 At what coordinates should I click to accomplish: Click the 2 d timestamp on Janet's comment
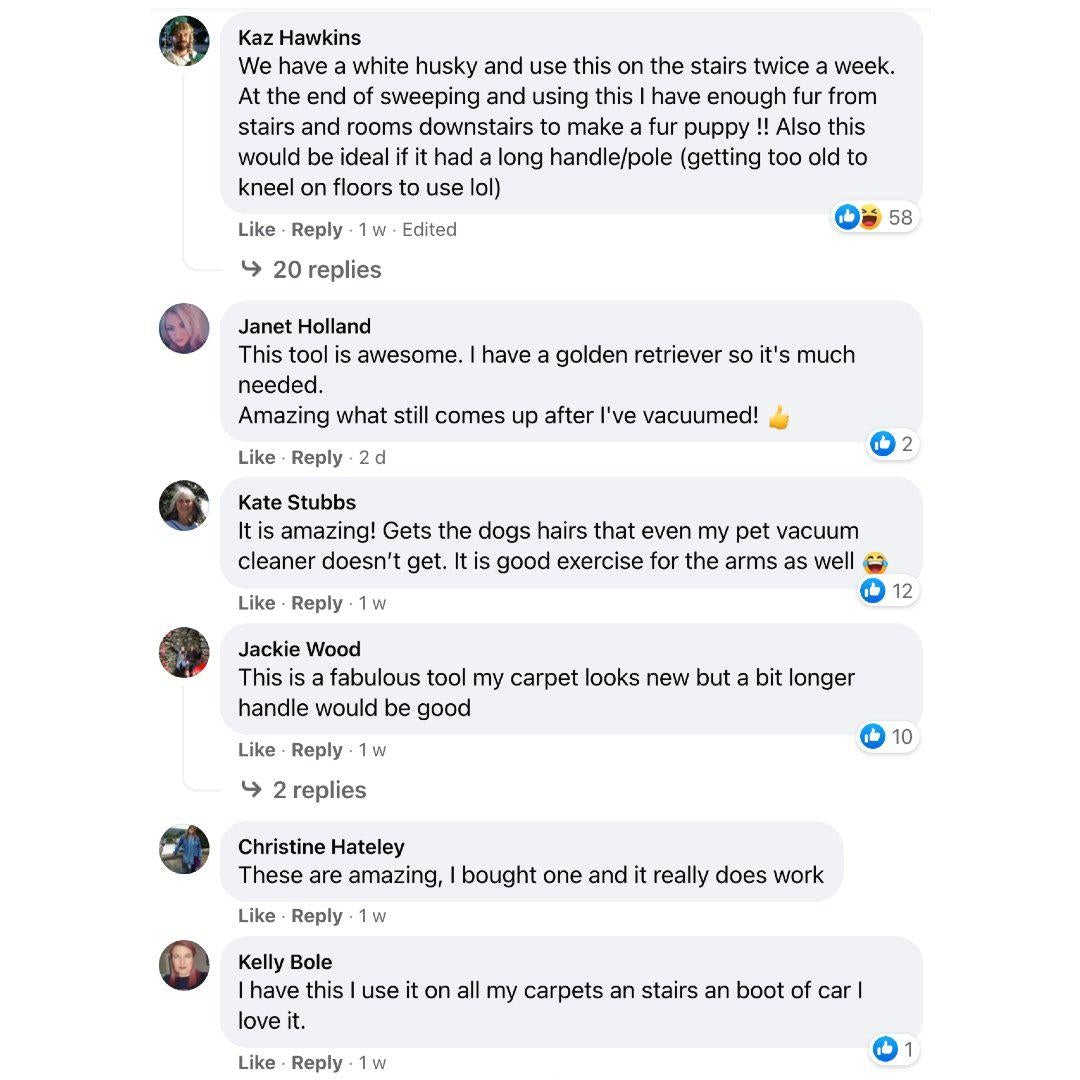372,458
